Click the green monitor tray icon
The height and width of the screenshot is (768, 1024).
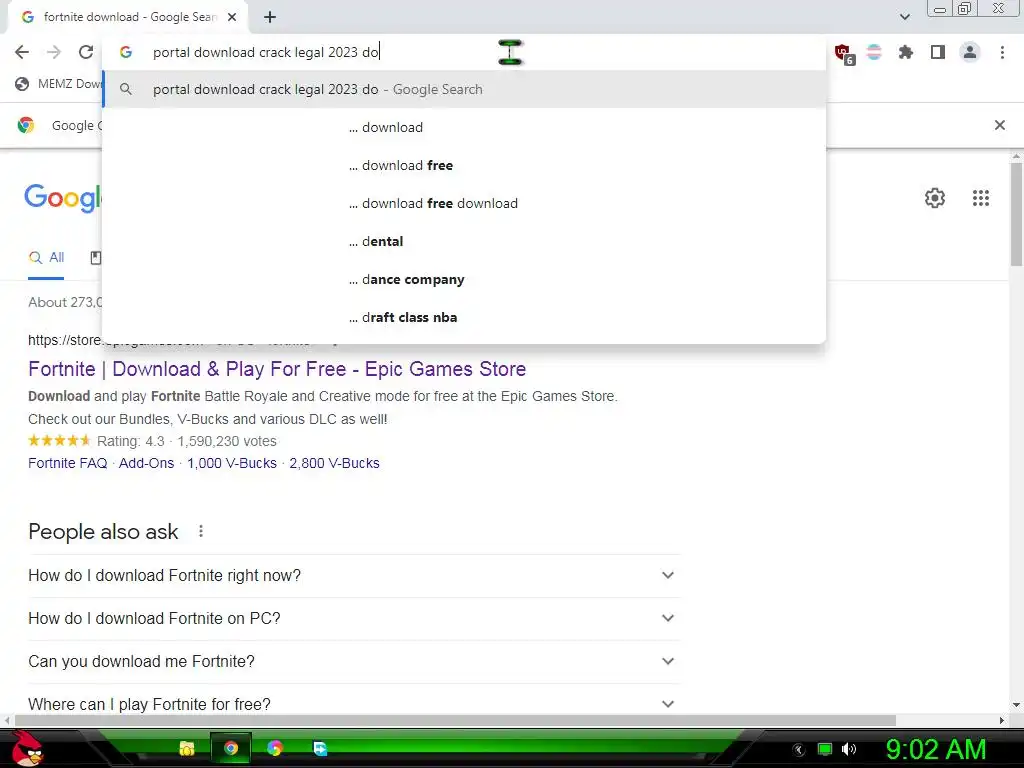[825, 749]
